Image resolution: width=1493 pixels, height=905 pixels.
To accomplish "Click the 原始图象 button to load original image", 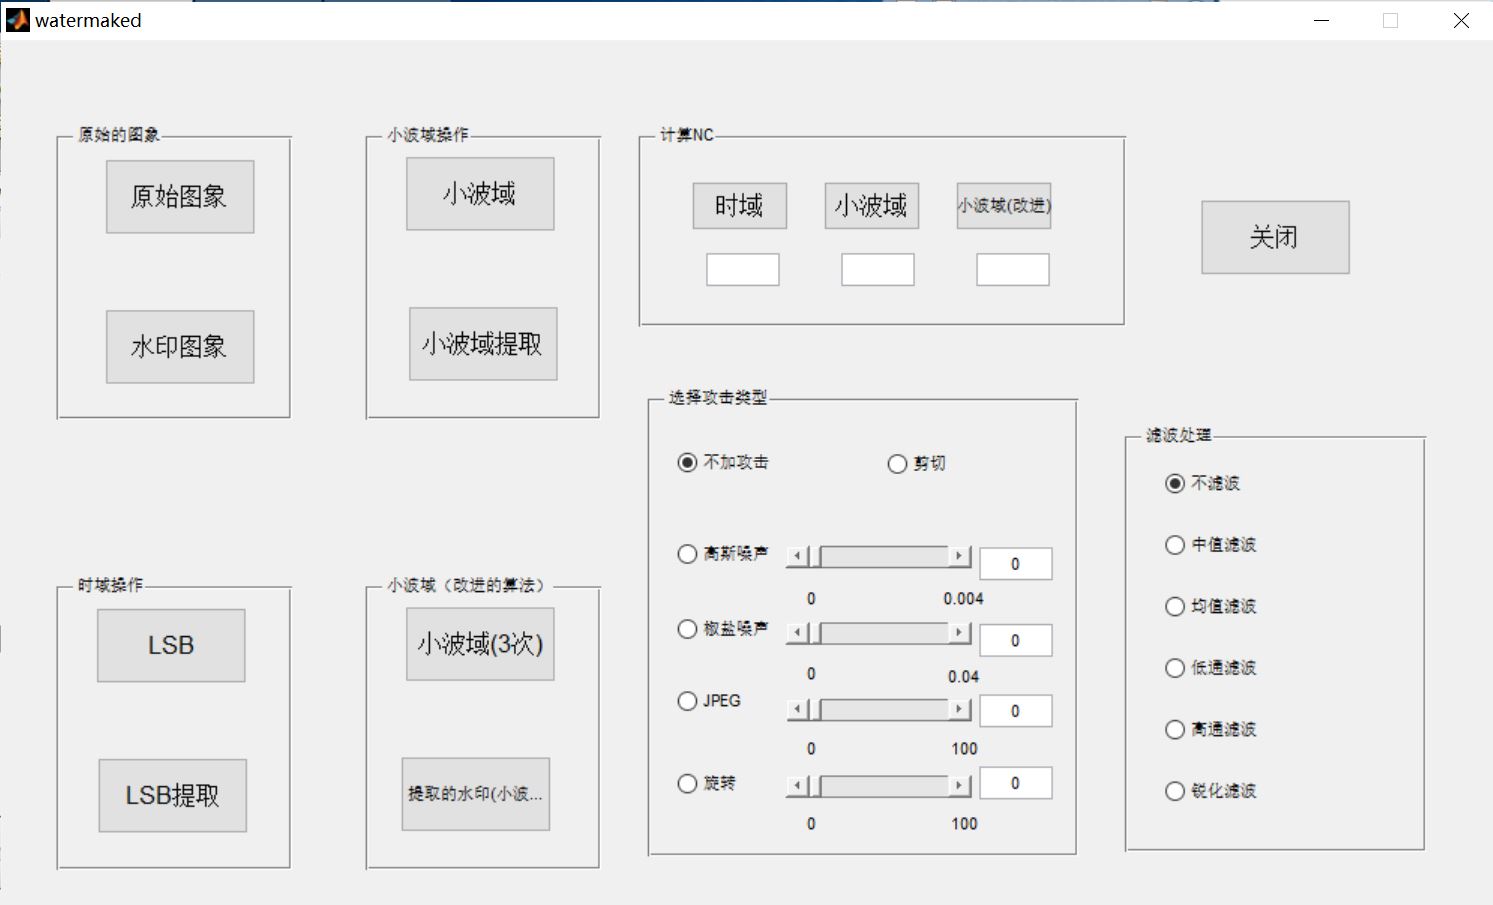I will (x=179, y=196).
